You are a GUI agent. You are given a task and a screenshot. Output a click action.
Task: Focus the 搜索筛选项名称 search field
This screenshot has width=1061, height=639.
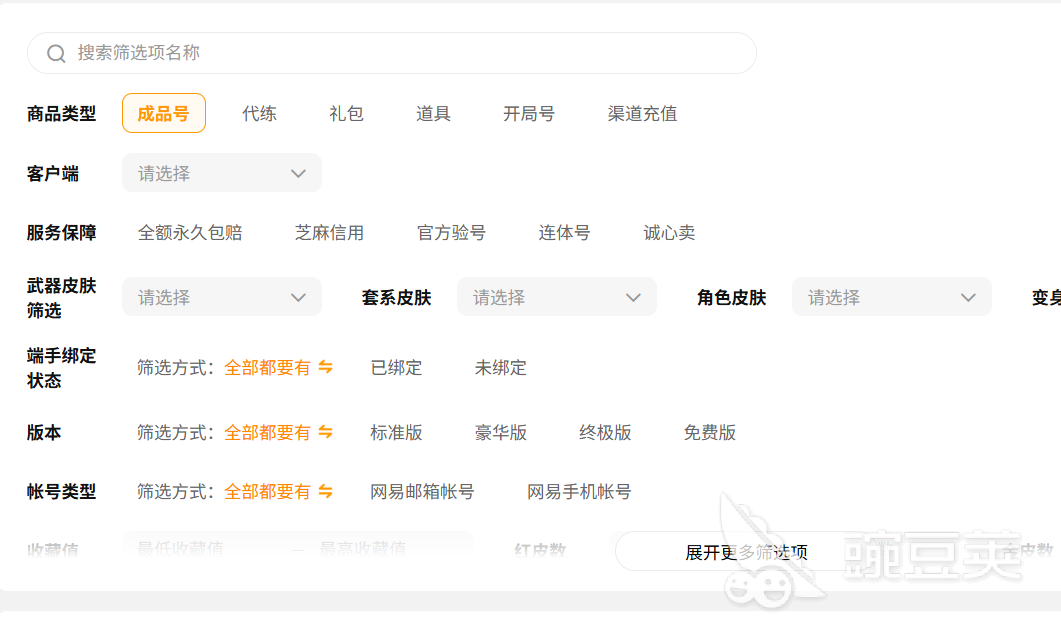400,53
